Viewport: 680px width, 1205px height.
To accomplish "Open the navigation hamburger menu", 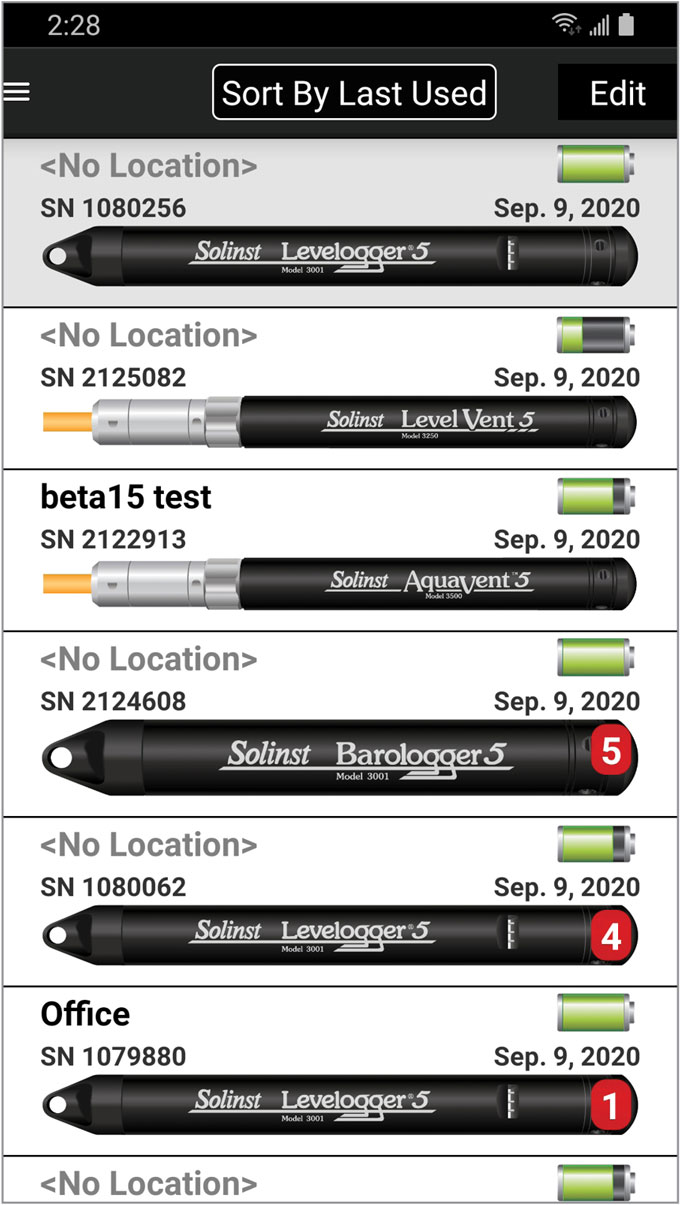I will point(17,92).
